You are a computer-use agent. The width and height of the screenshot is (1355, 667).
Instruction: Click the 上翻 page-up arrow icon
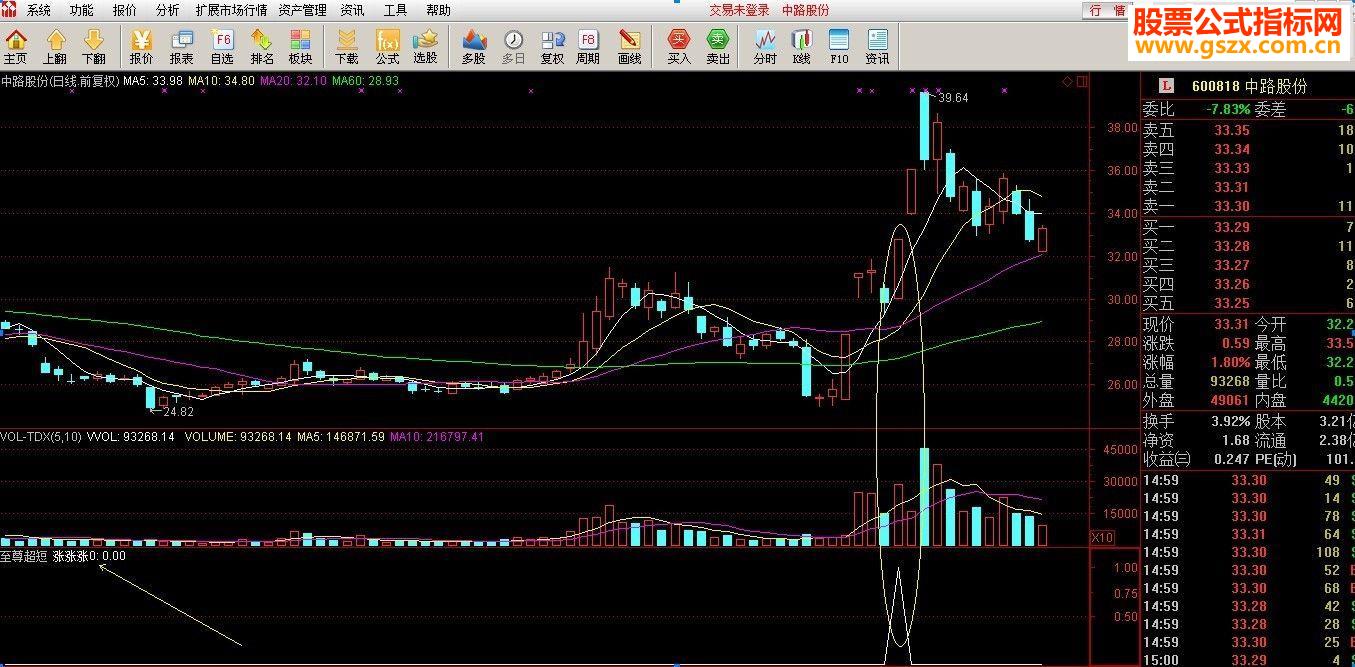point(55,46)
